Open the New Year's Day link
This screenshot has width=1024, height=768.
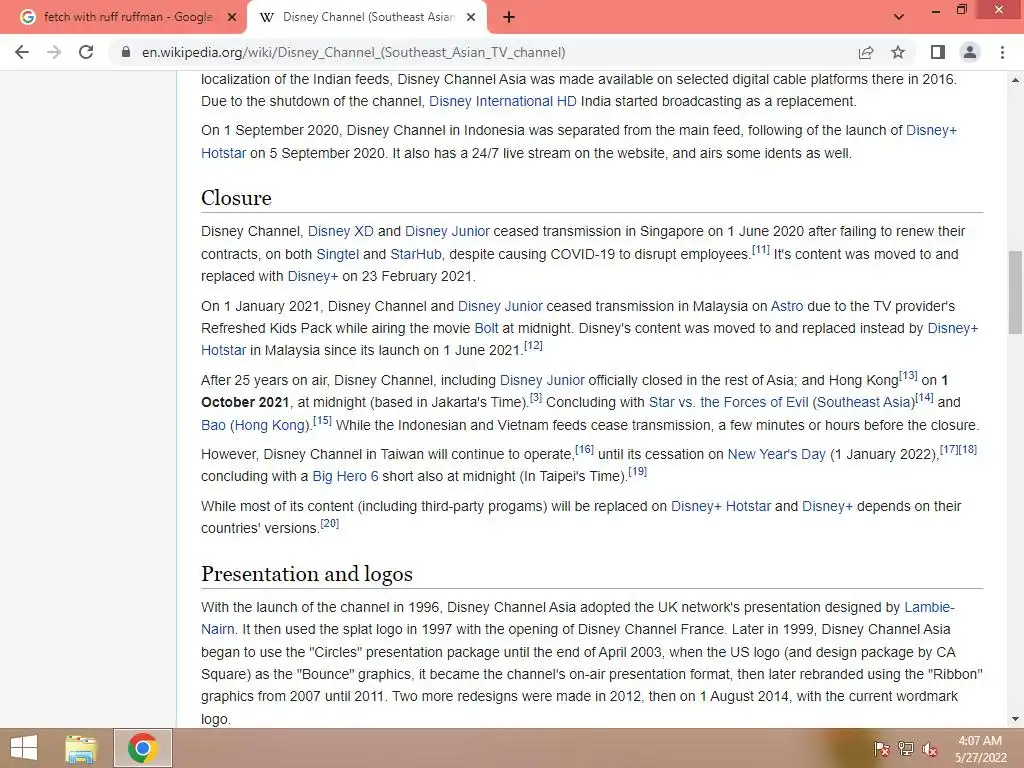coord(776,455)
